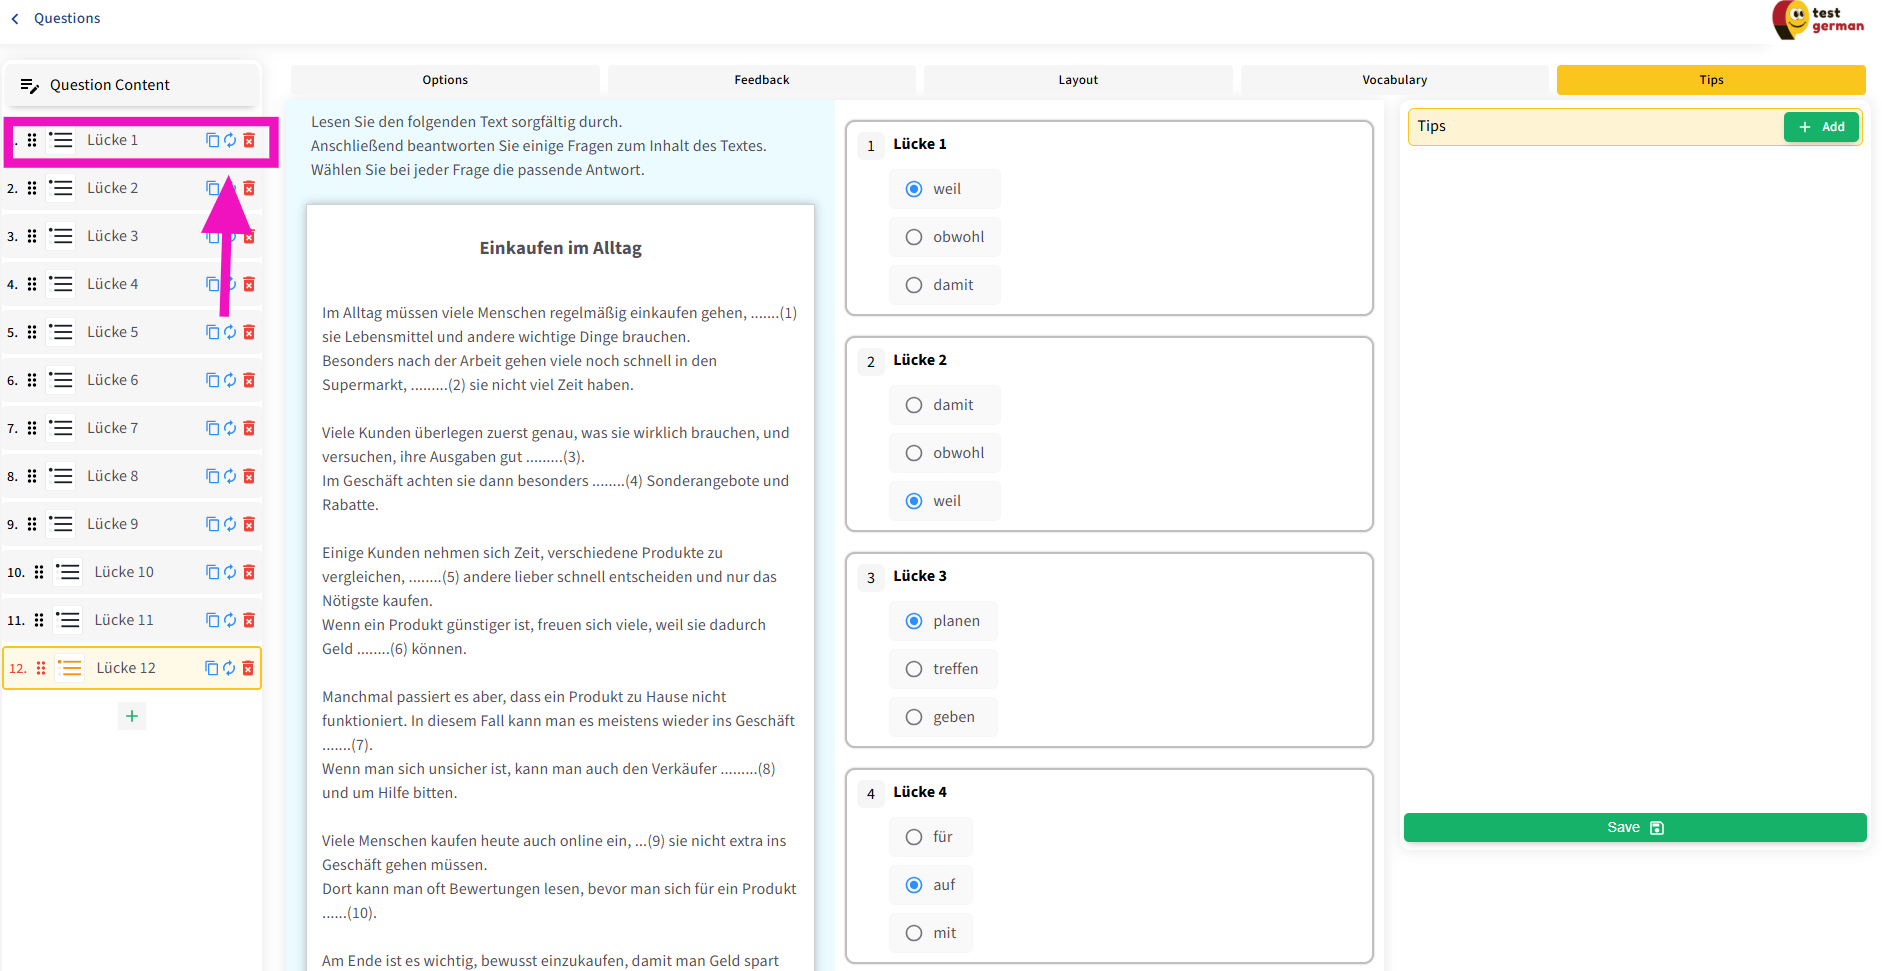Delete the Lücke 5 question
1882x971 pixels.
tap(249, 332)
